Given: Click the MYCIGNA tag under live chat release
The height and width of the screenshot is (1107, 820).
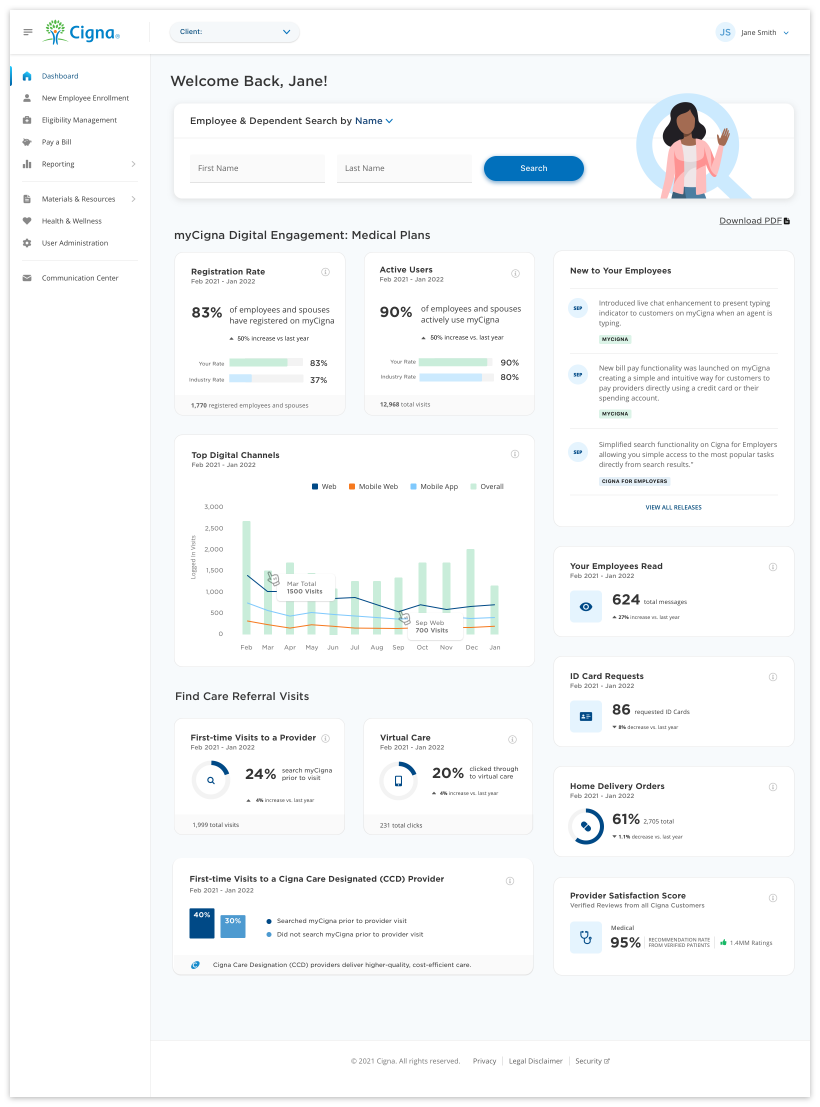Looking at the screenshot, I should point(615,340).
